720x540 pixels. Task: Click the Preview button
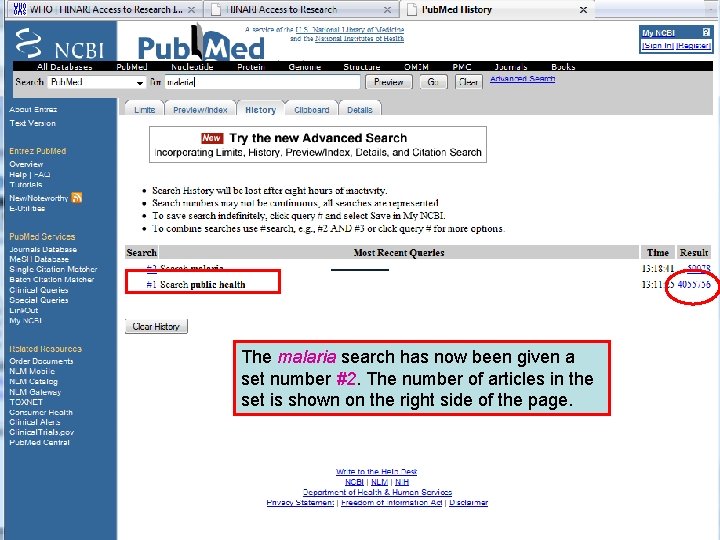pyautogui.click(x=388, y=82)
